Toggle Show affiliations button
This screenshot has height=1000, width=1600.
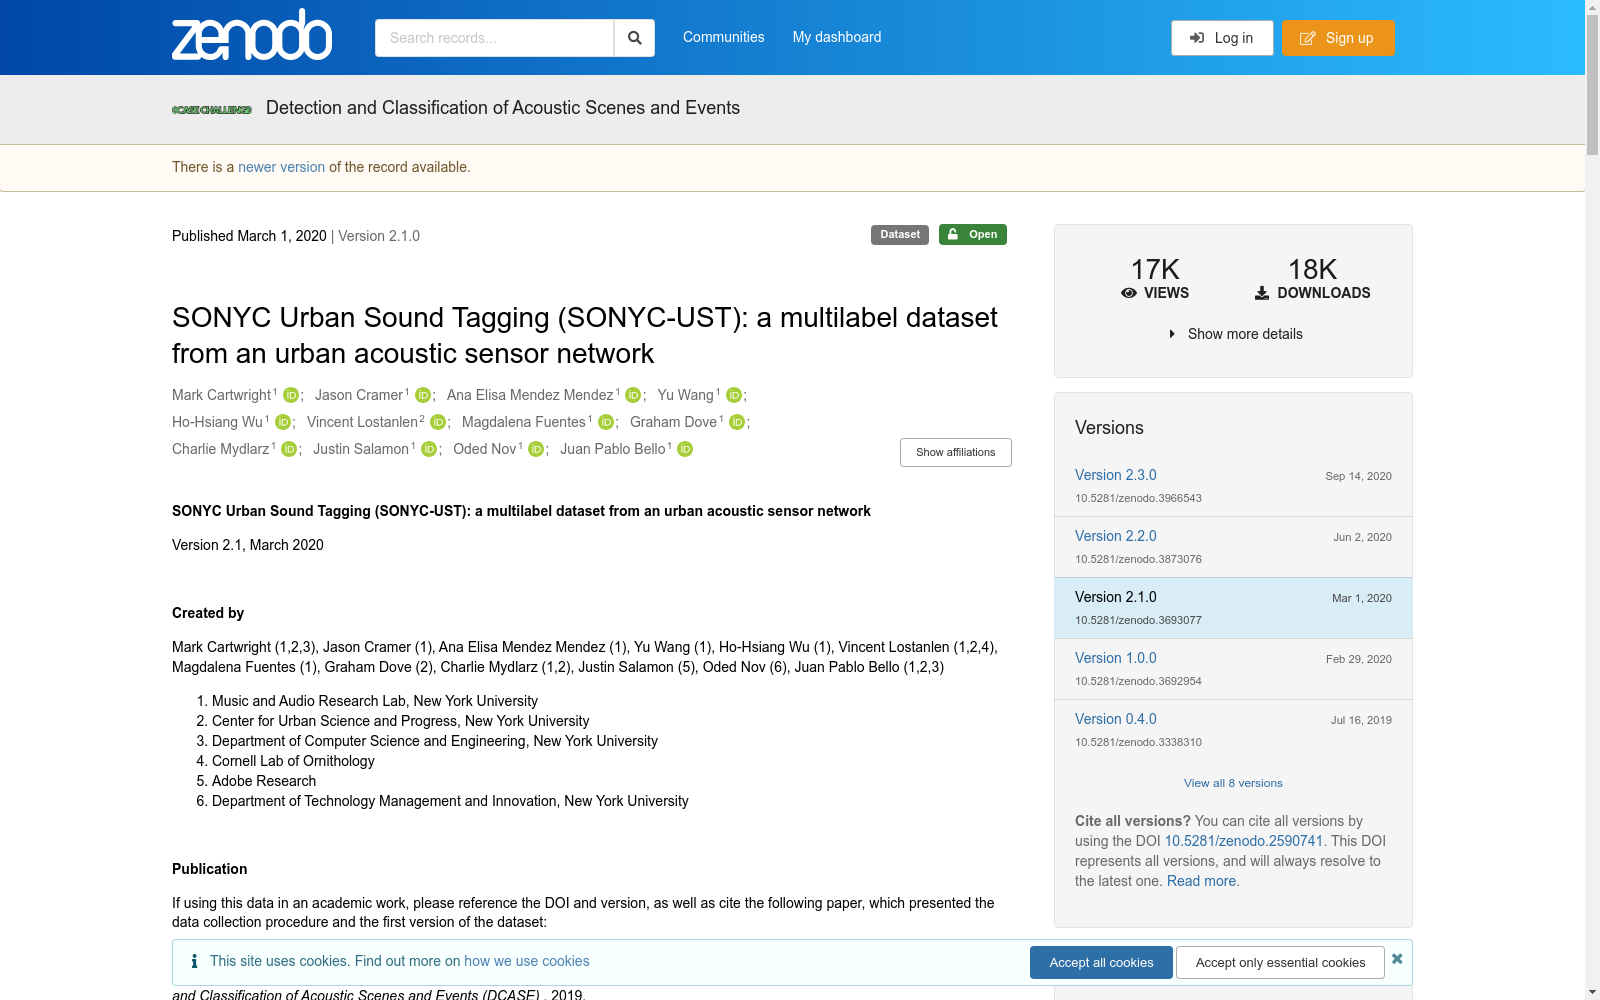tap(955, 452)
